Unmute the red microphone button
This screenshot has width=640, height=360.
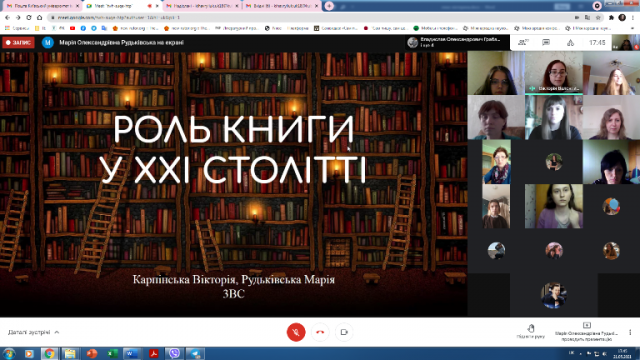[x=296, y=332]
